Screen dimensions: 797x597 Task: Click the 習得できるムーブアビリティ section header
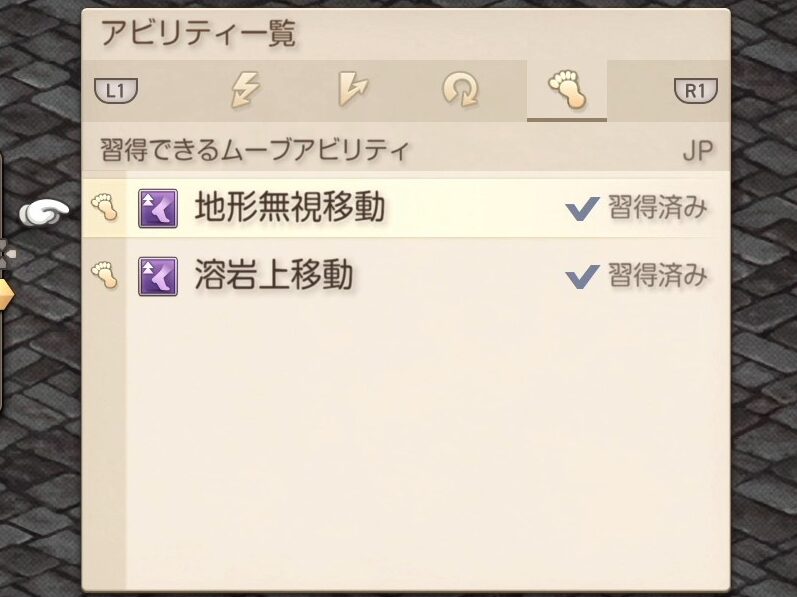pos(255,151)
